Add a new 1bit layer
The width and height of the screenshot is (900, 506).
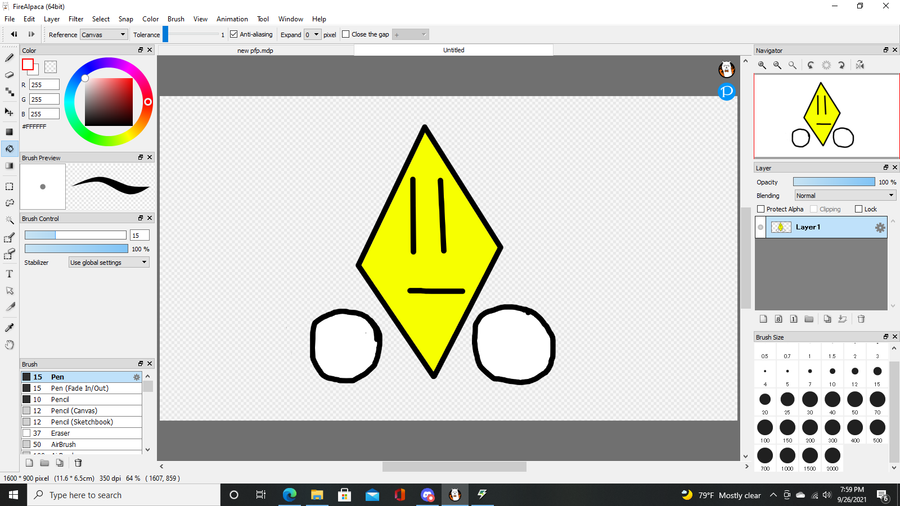793,319
